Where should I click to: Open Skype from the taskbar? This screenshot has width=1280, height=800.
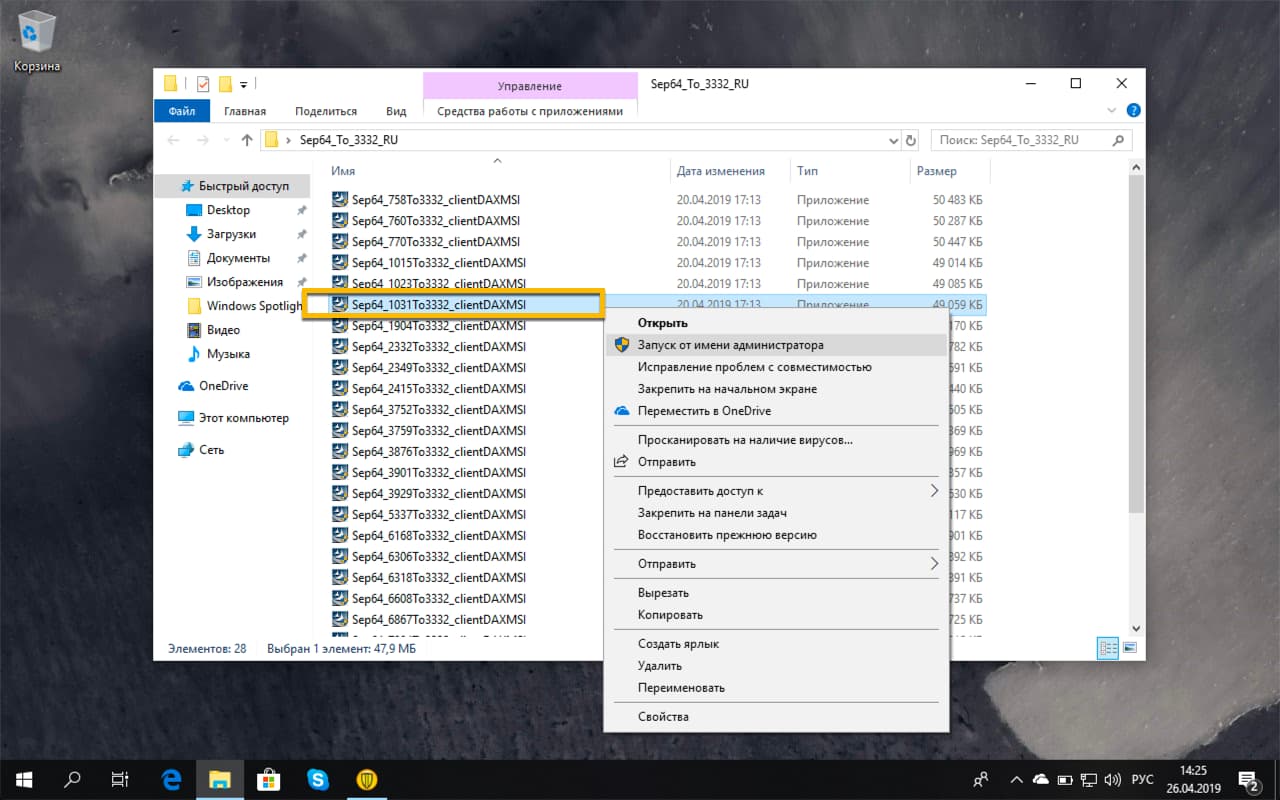click(x=318, y=779)
